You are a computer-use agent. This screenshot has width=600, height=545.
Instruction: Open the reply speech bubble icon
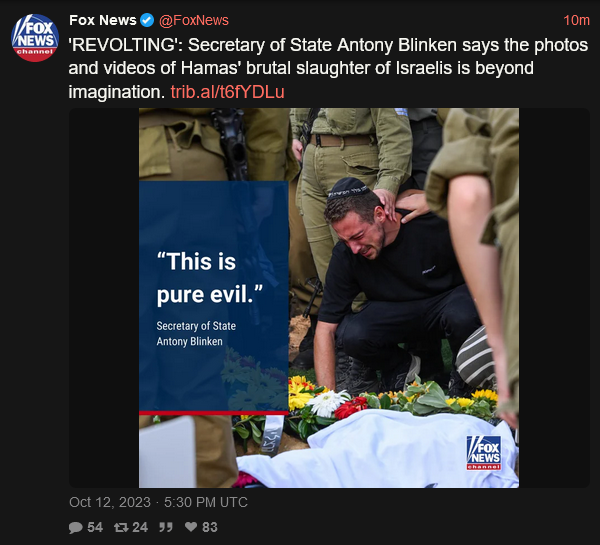point(75,527)
